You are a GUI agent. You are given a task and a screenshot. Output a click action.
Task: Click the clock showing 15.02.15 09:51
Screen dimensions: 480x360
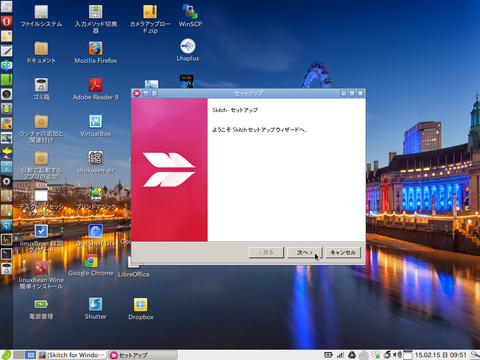(441, 355)
